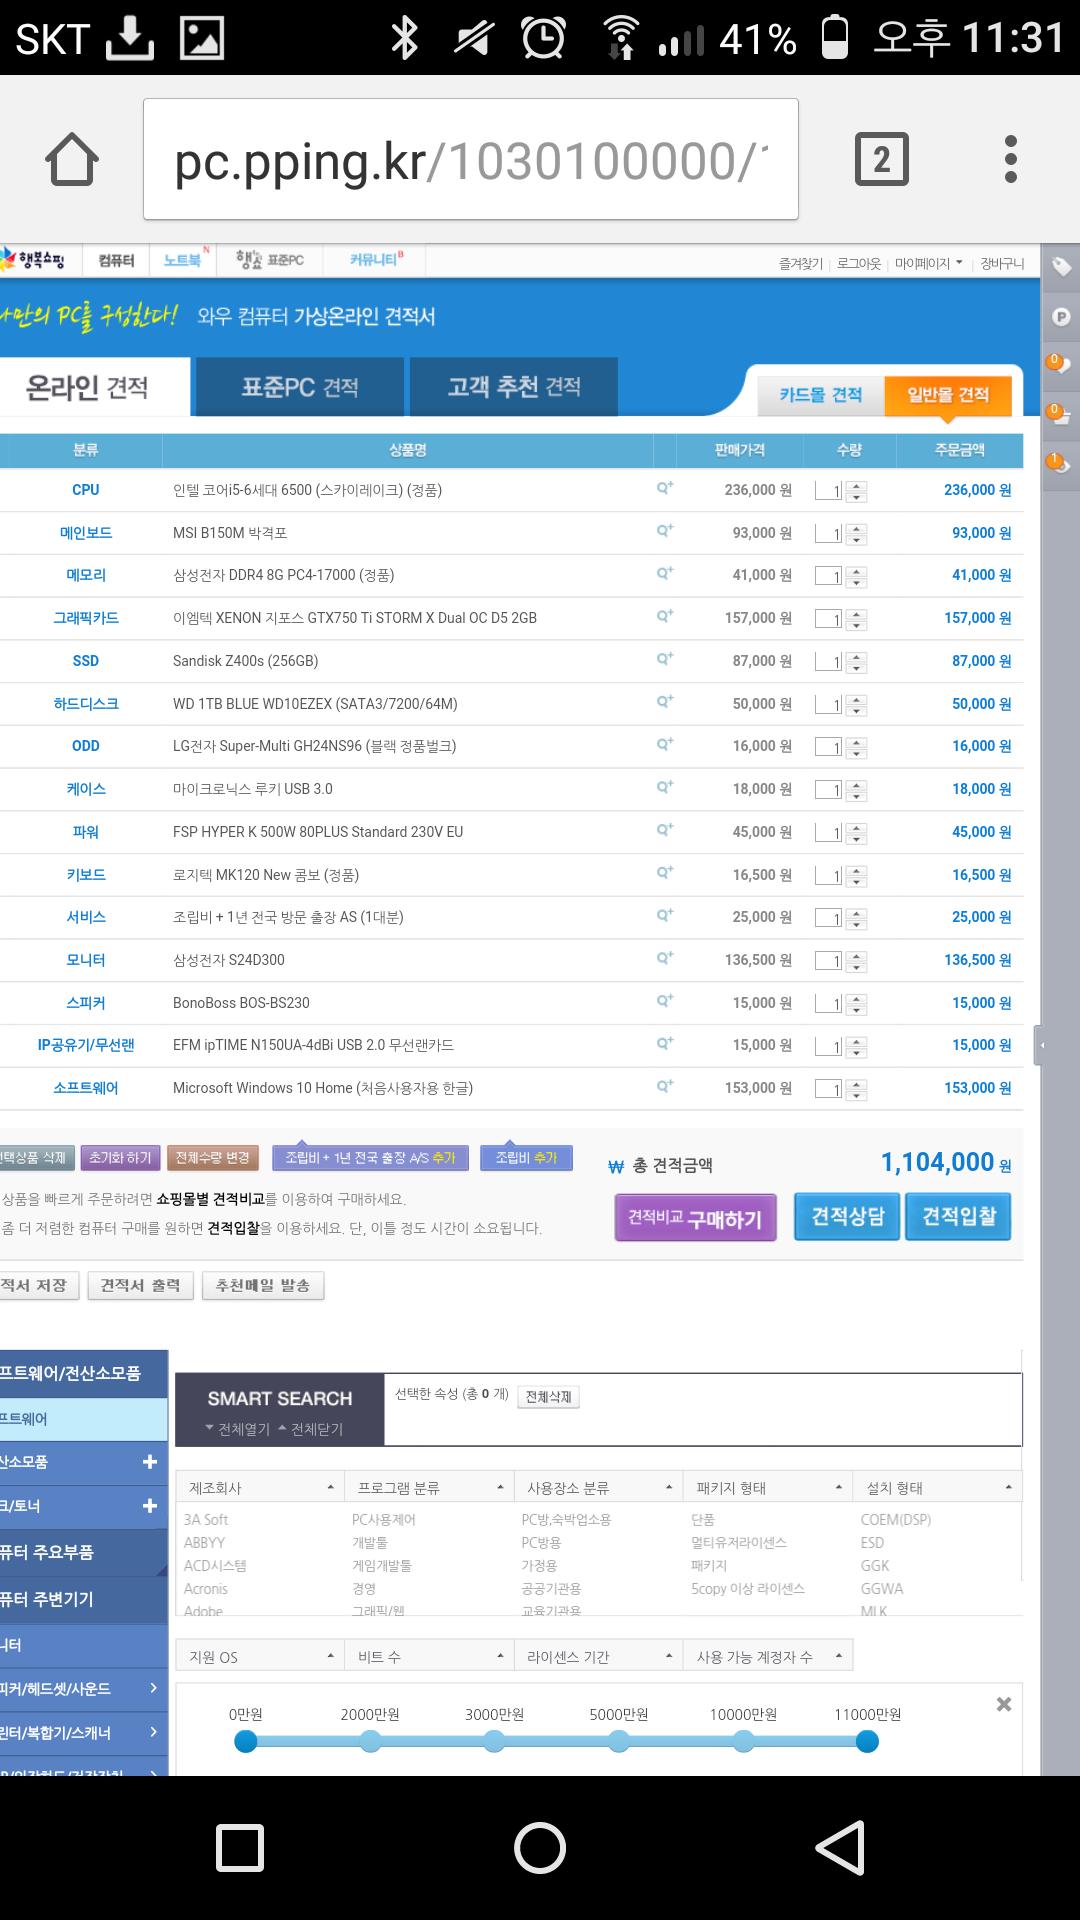
Task: Open the 고객 추천 견적 tab
Action: coord(513,387)
